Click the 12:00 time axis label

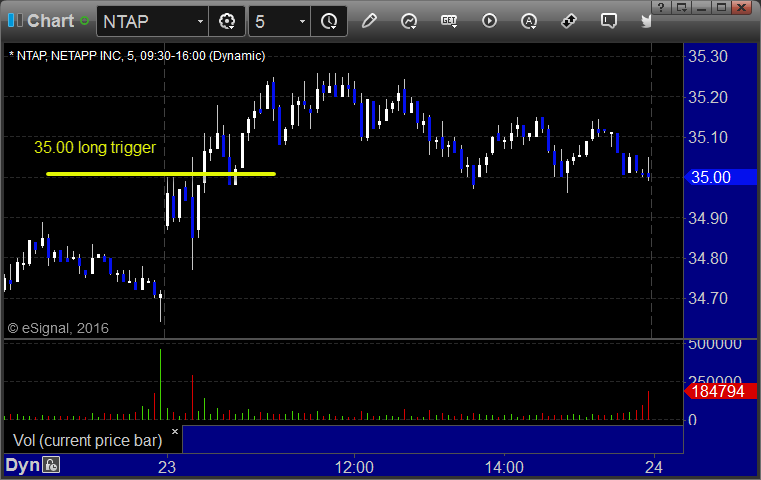[x=354, y=467]
